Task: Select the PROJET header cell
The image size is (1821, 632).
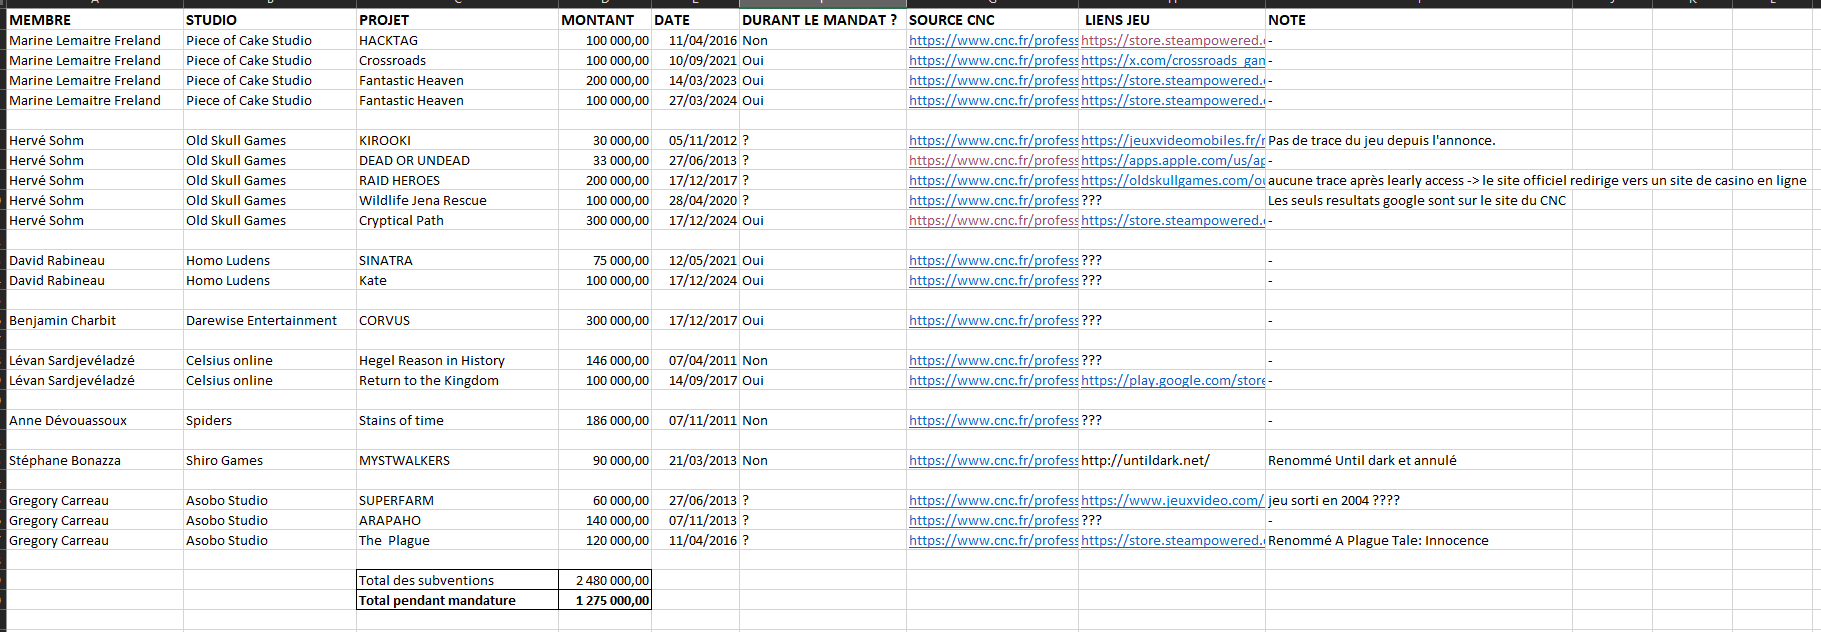Action: pos(457,20)
